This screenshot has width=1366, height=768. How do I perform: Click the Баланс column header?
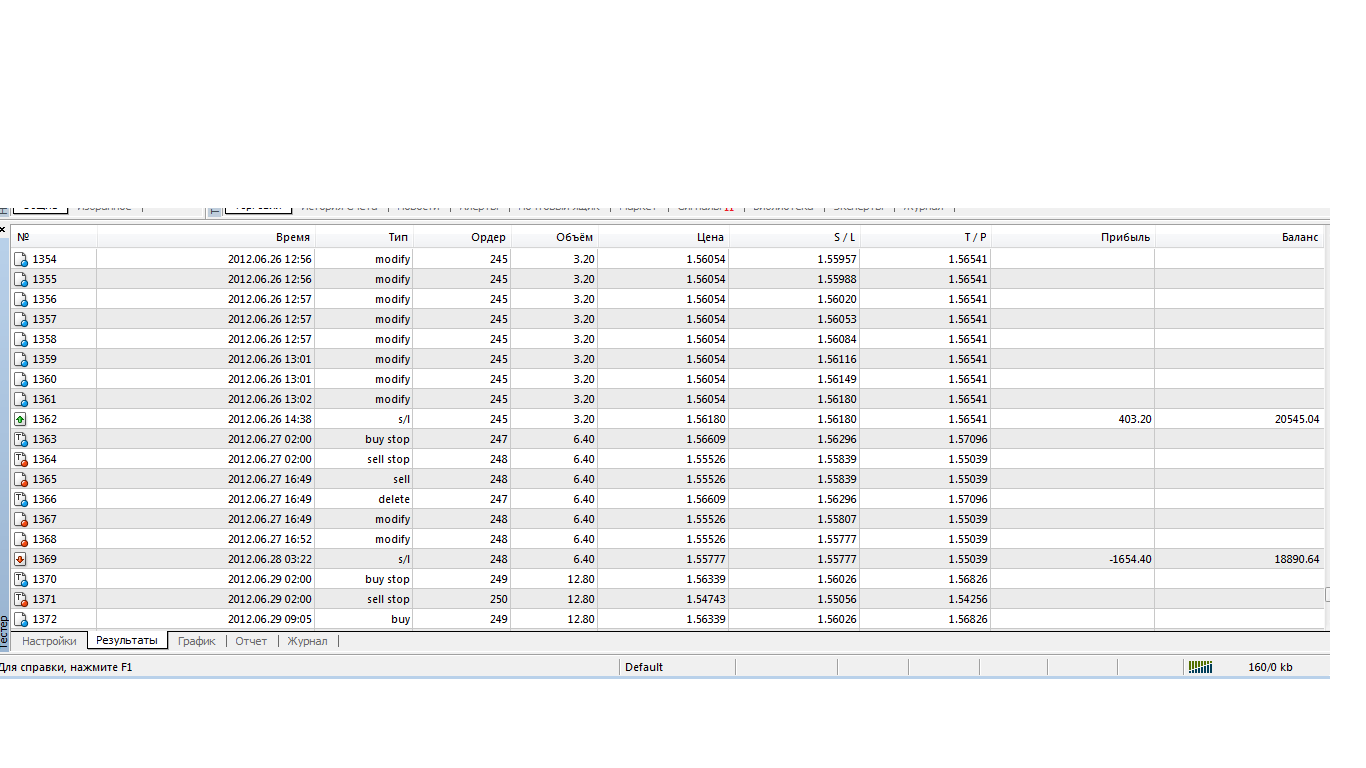point(1240,237)
